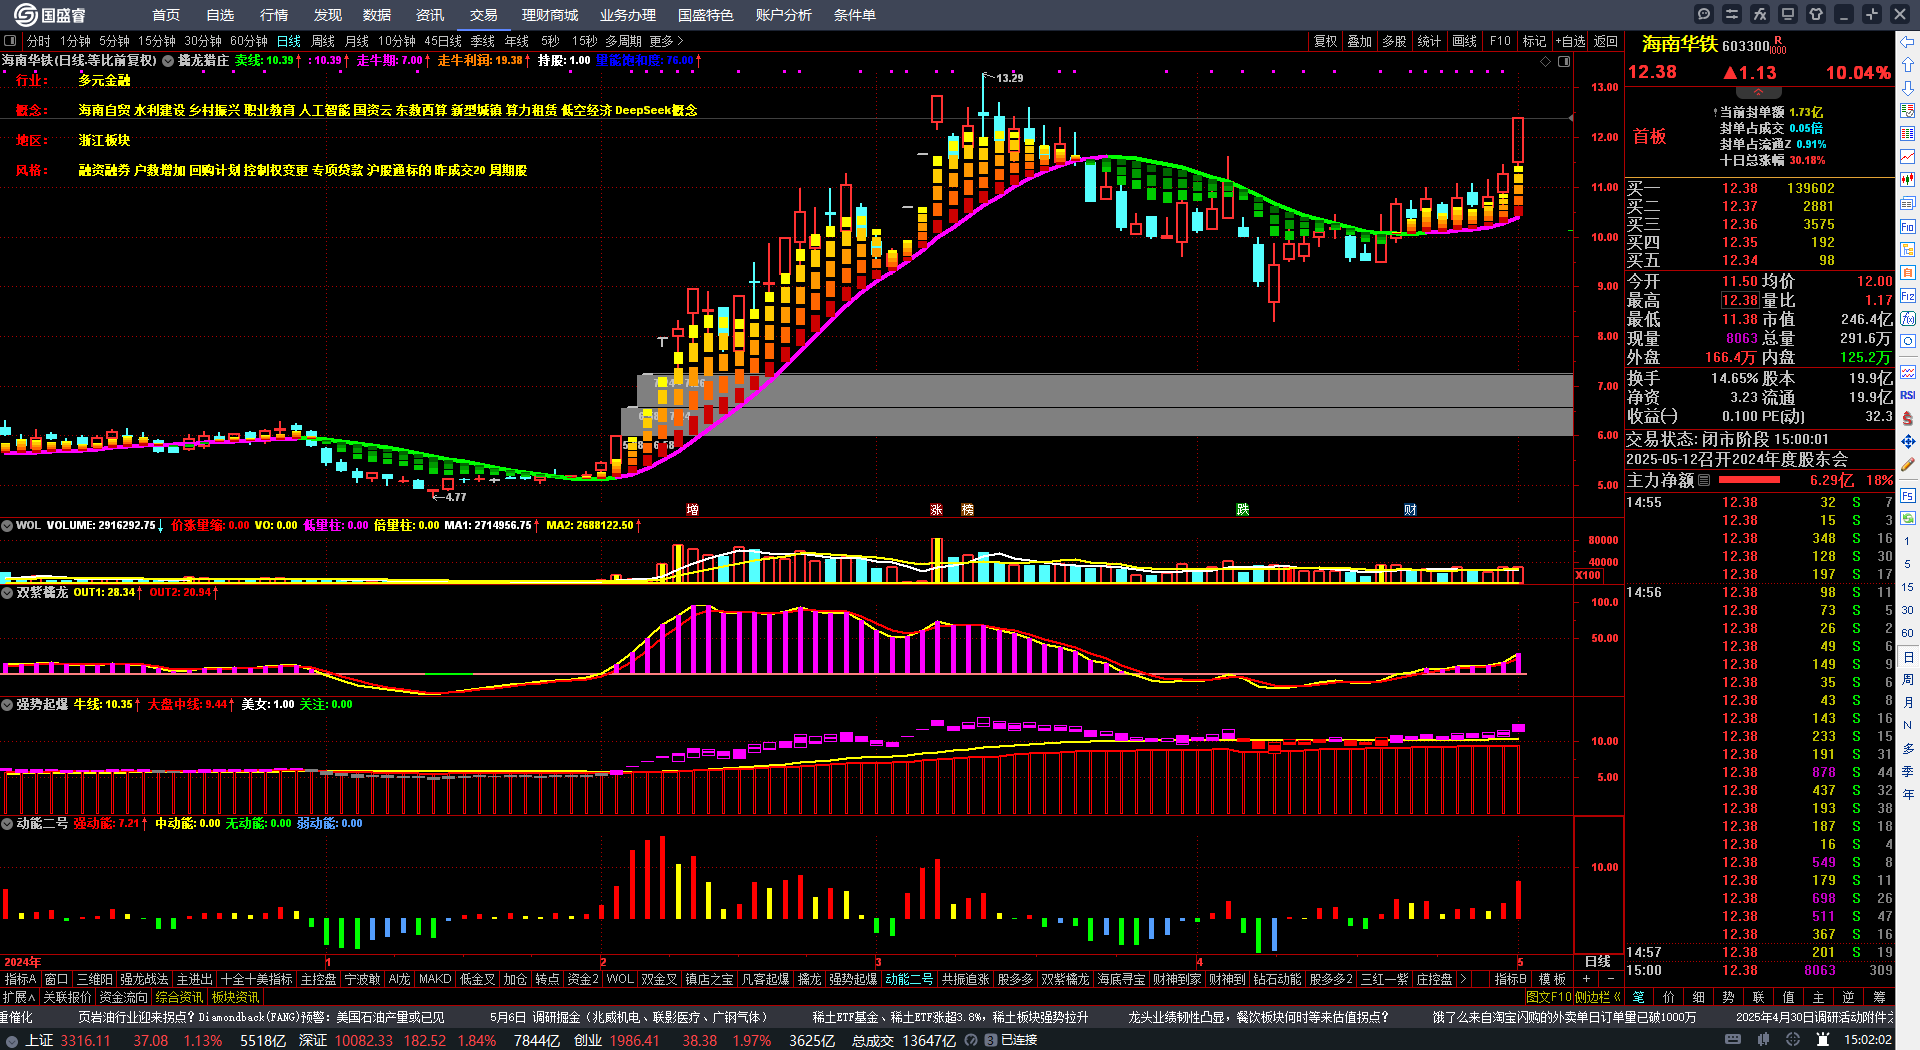The height and width of the screenshot is (1050, 1920).
Task: Zoom out chart with - button
Action: 1610,979
